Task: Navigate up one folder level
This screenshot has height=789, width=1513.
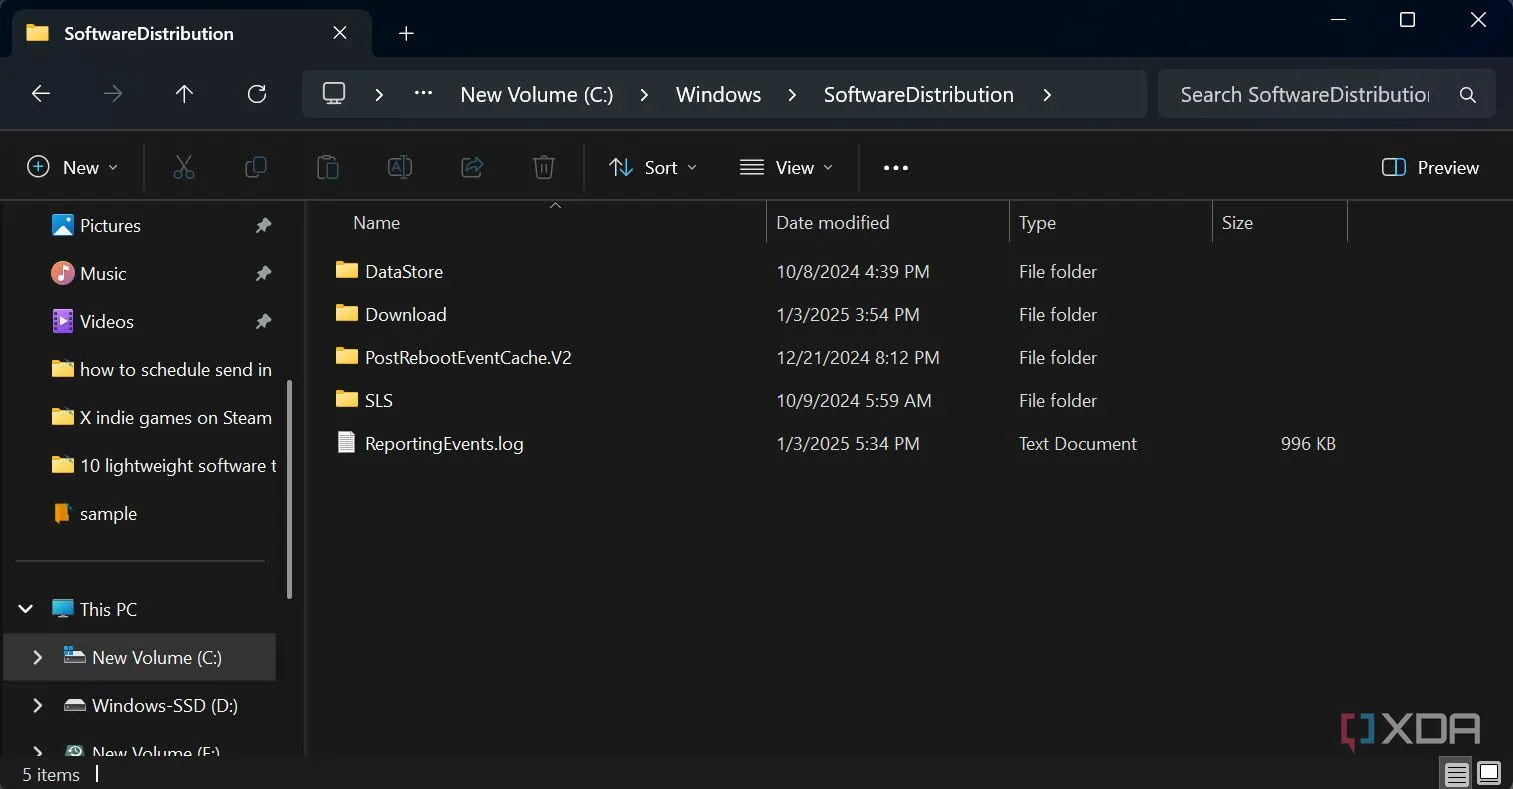Action: point(184,93)
